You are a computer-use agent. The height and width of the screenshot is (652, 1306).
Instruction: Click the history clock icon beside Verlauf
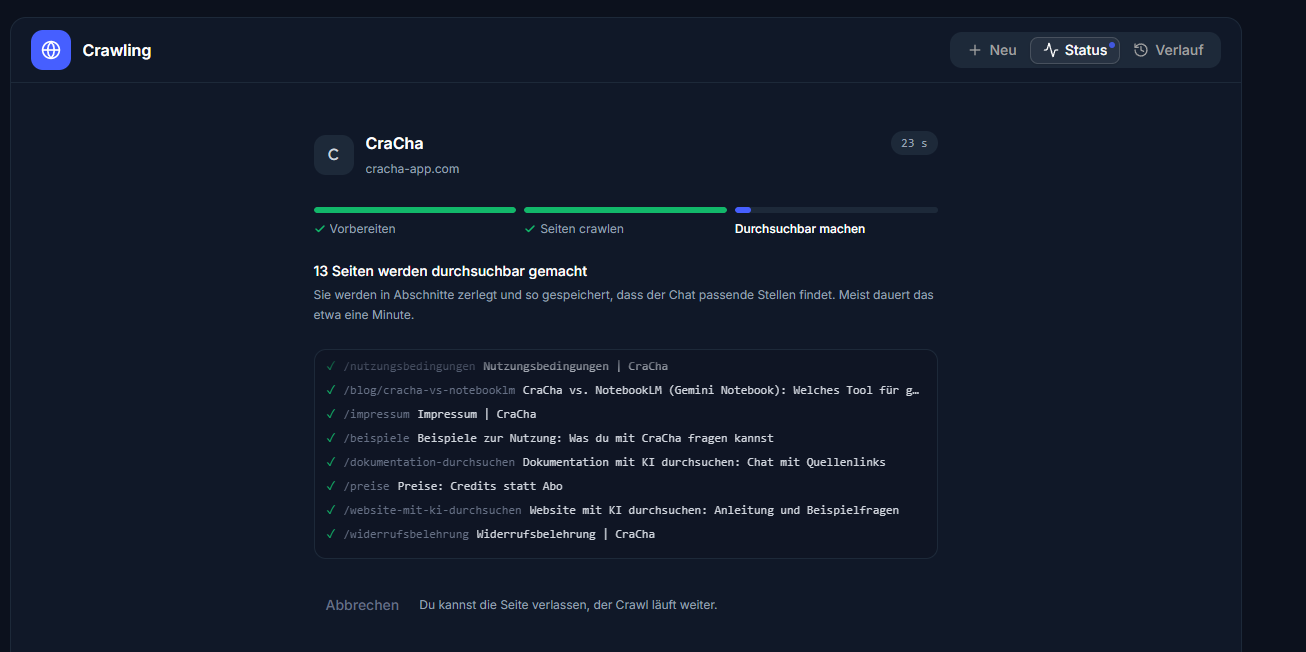pos(1141,50)
